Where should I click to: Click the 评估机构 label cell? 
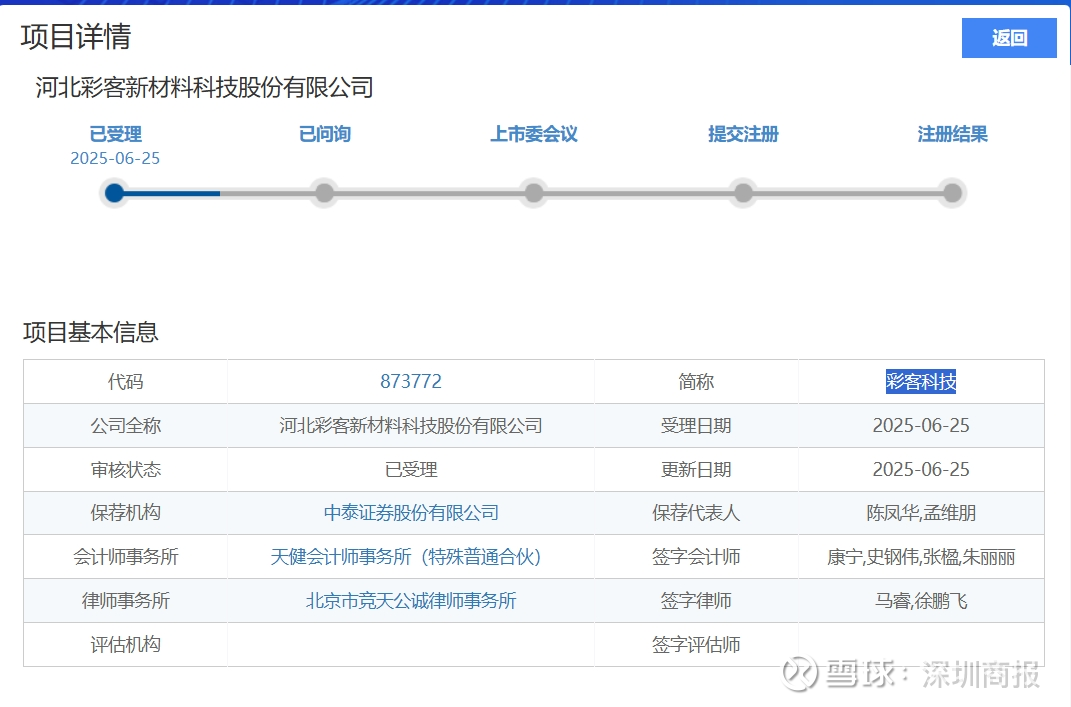pos(126,644)
